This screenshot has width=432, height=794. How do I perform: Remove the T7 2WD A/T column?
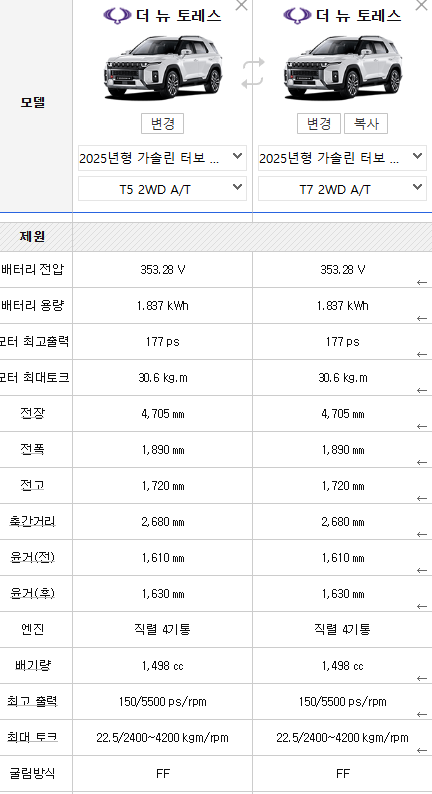421,5
